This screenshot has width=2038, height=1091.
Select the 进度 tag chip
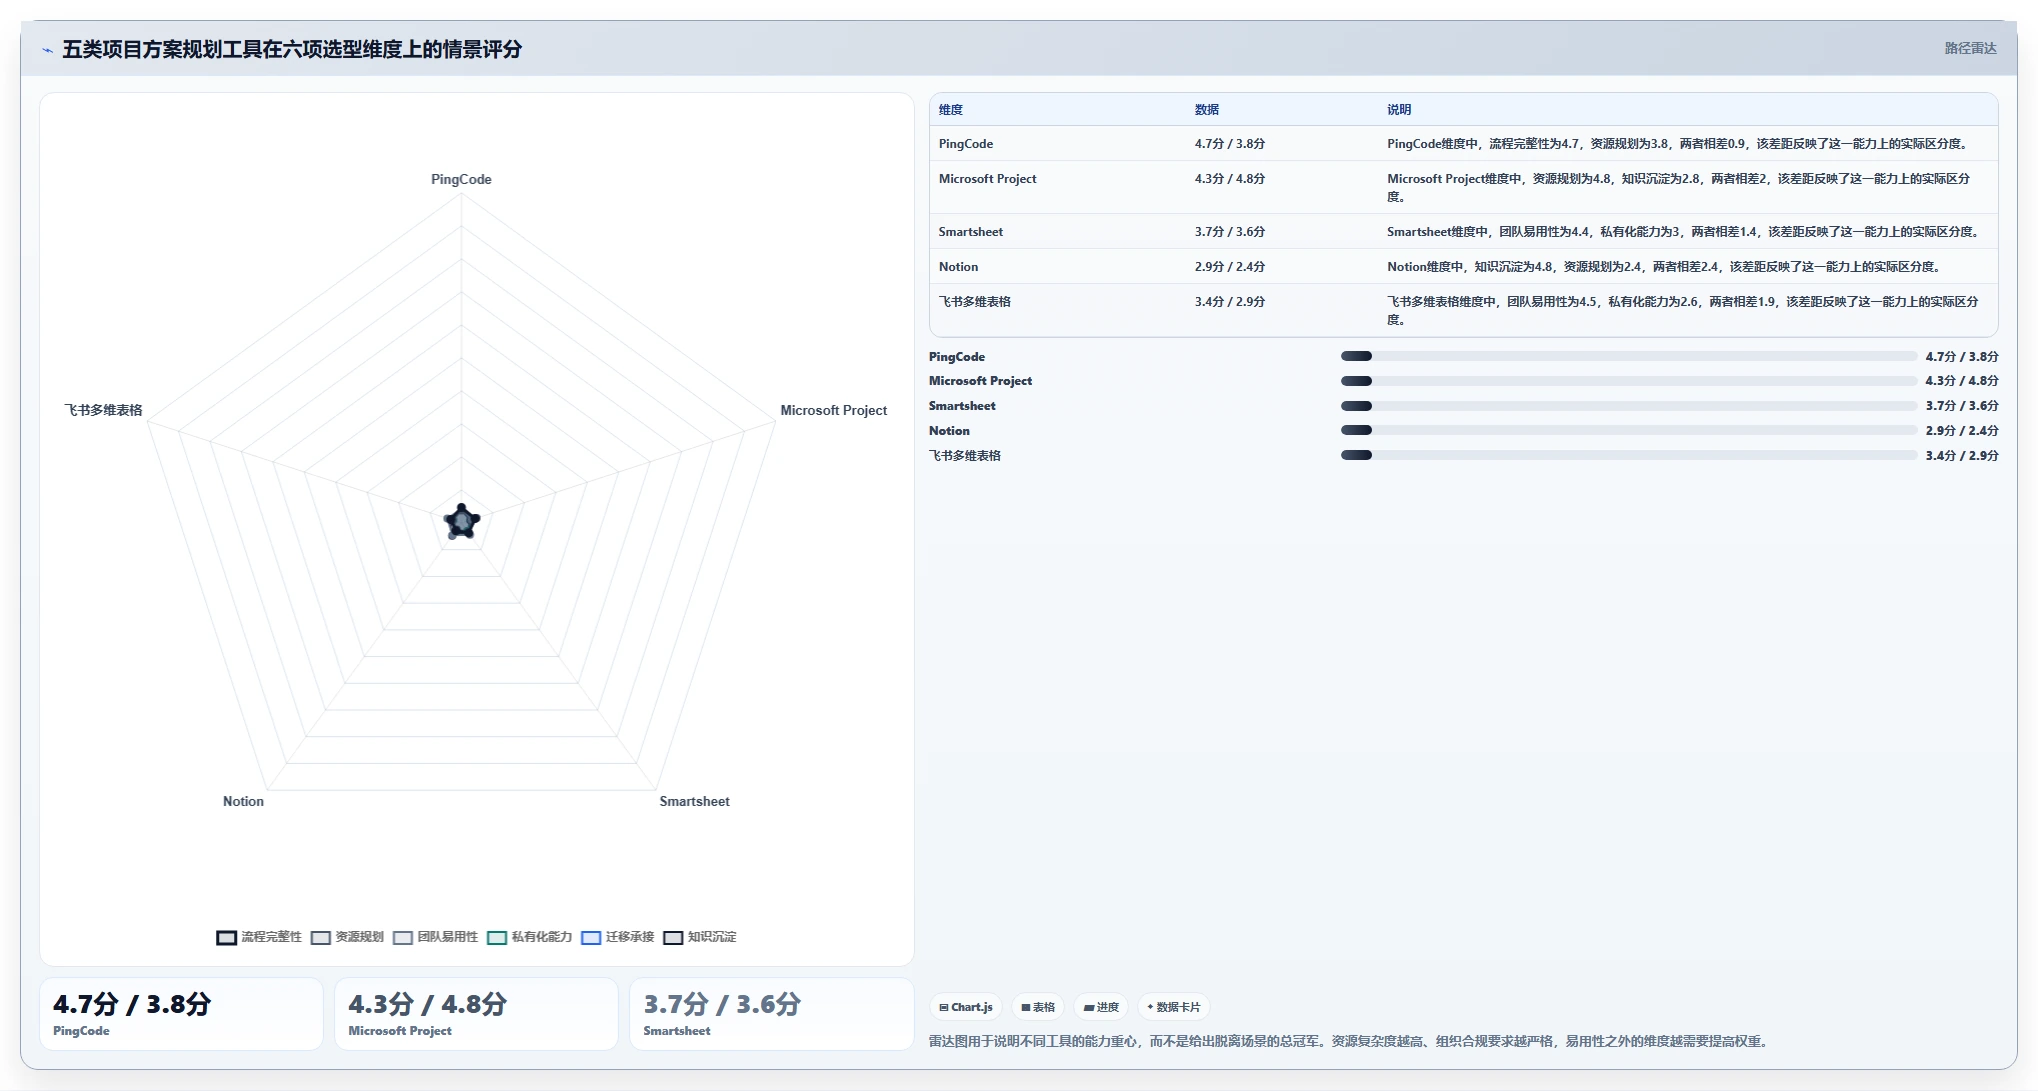[1101, 1007]
